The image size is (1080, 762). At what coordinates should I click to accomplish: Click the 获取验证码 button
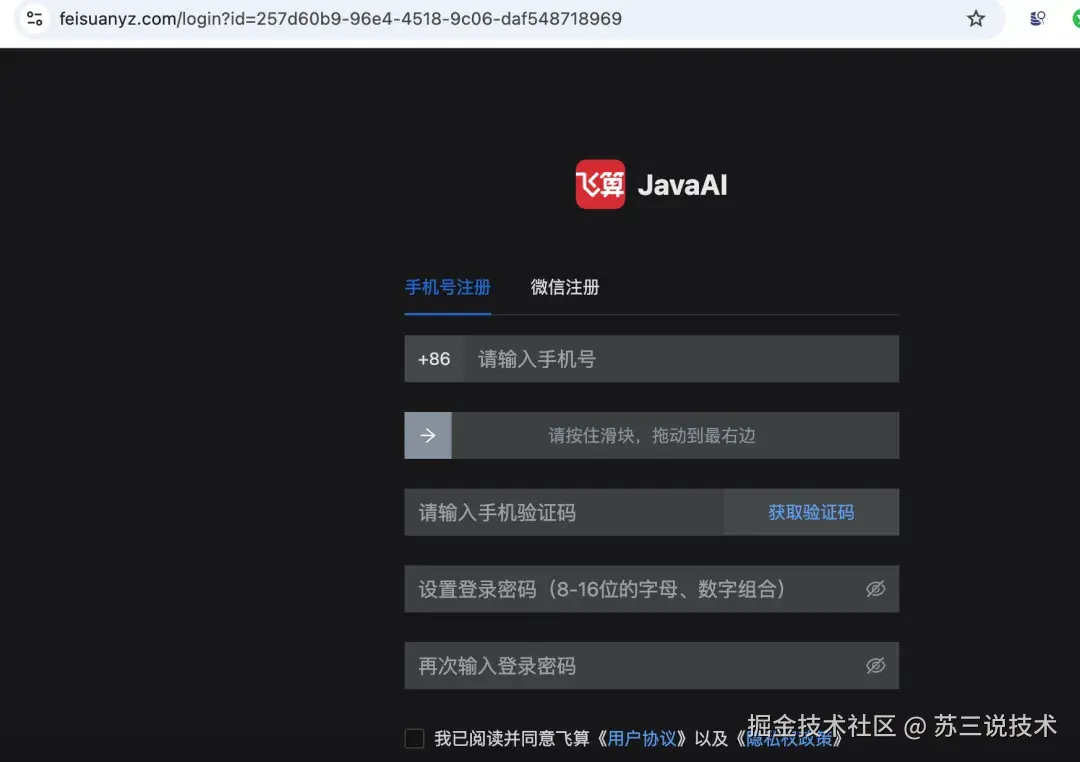[x=811, y=512]
